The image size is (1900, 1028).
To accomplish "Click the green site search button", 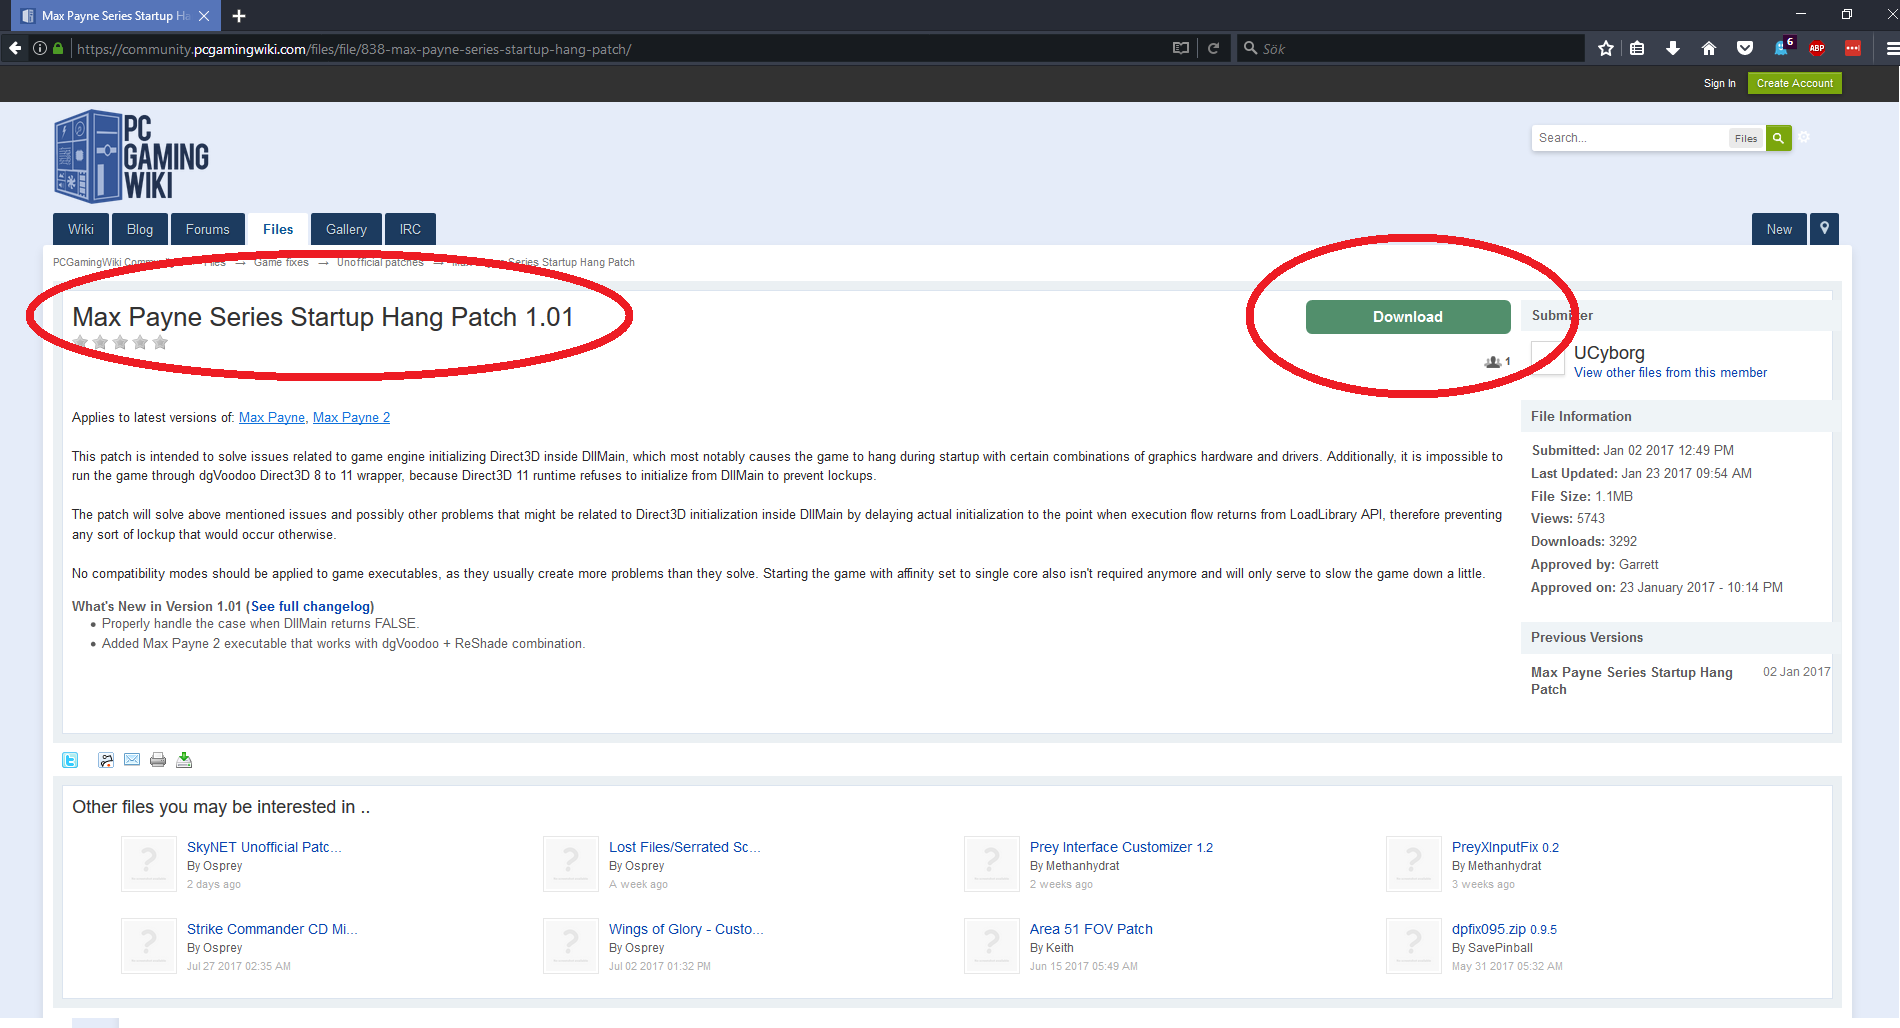I will (x=1779, y=138).
